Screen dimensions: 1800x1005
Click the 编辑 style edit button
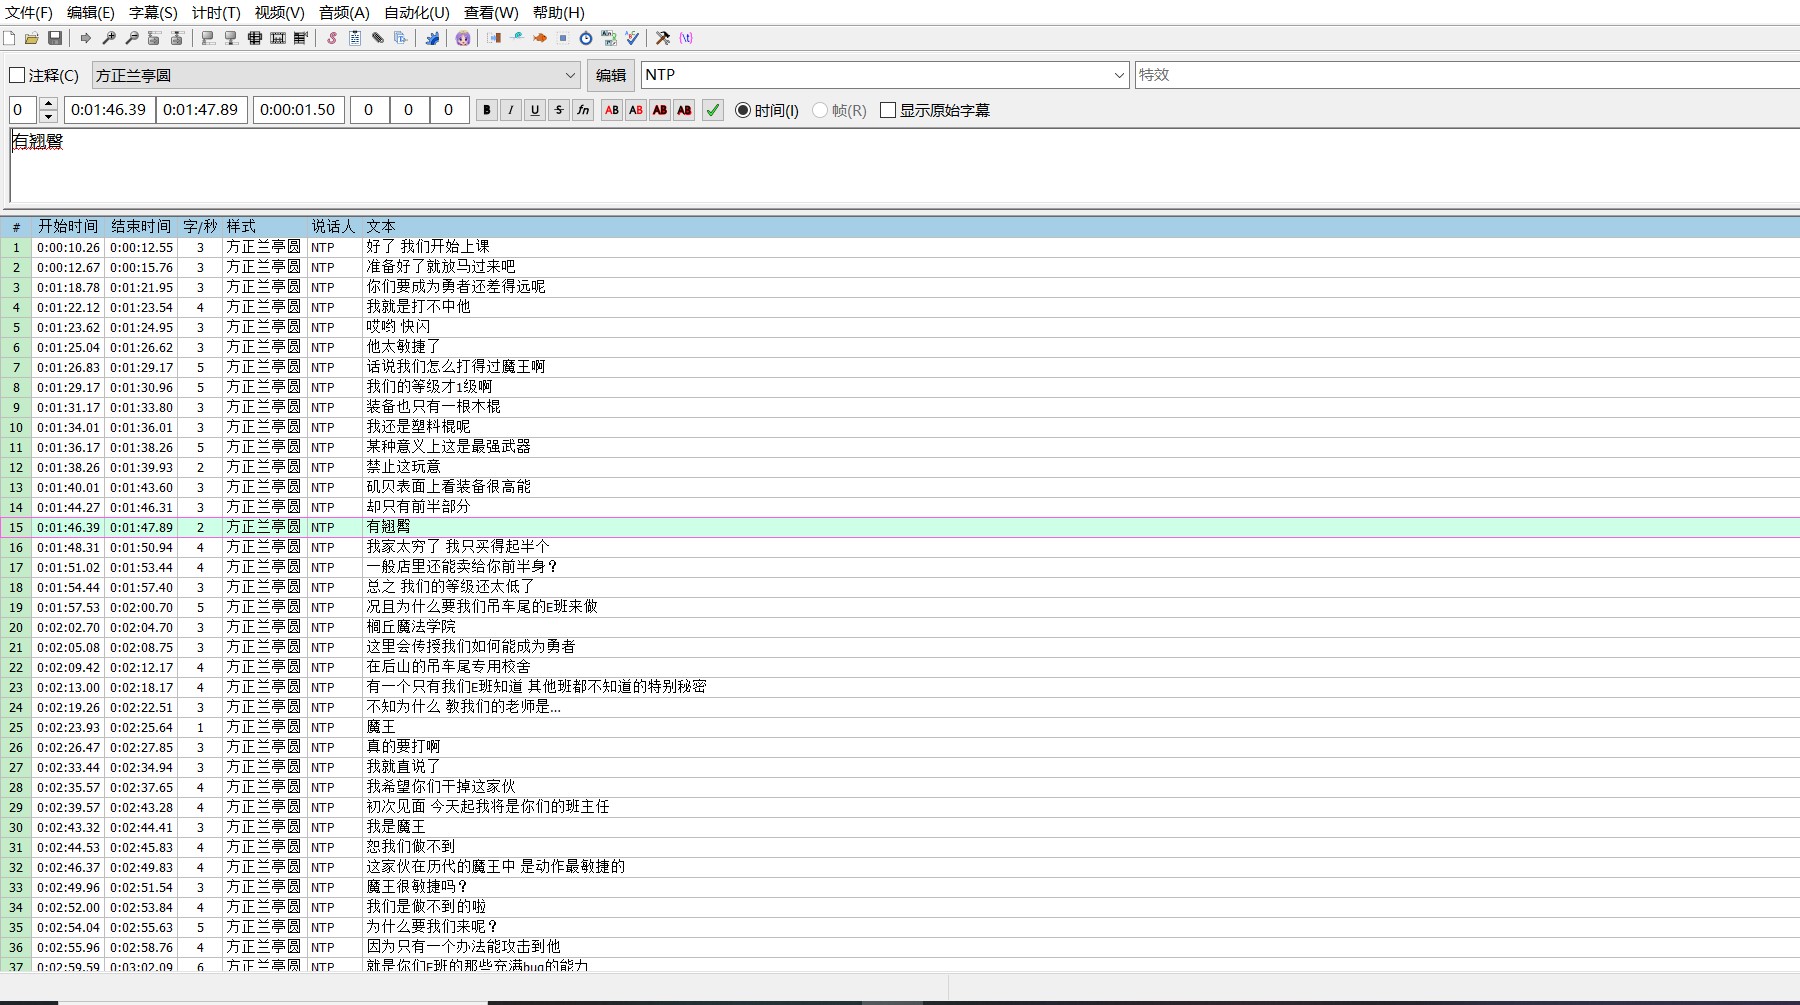click(x=611, y=75)
